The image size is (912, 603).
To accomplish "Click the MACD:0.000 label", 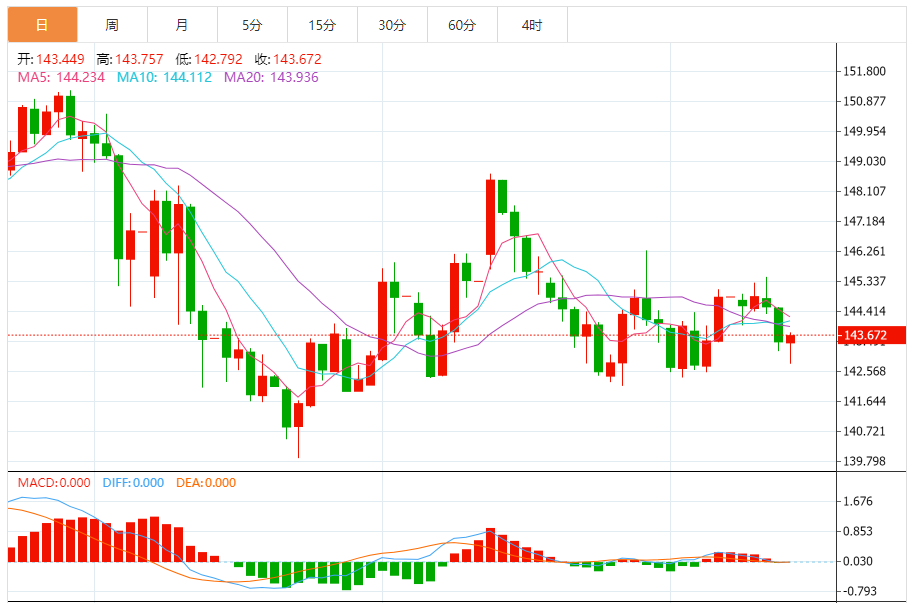I will pos(54,483).
